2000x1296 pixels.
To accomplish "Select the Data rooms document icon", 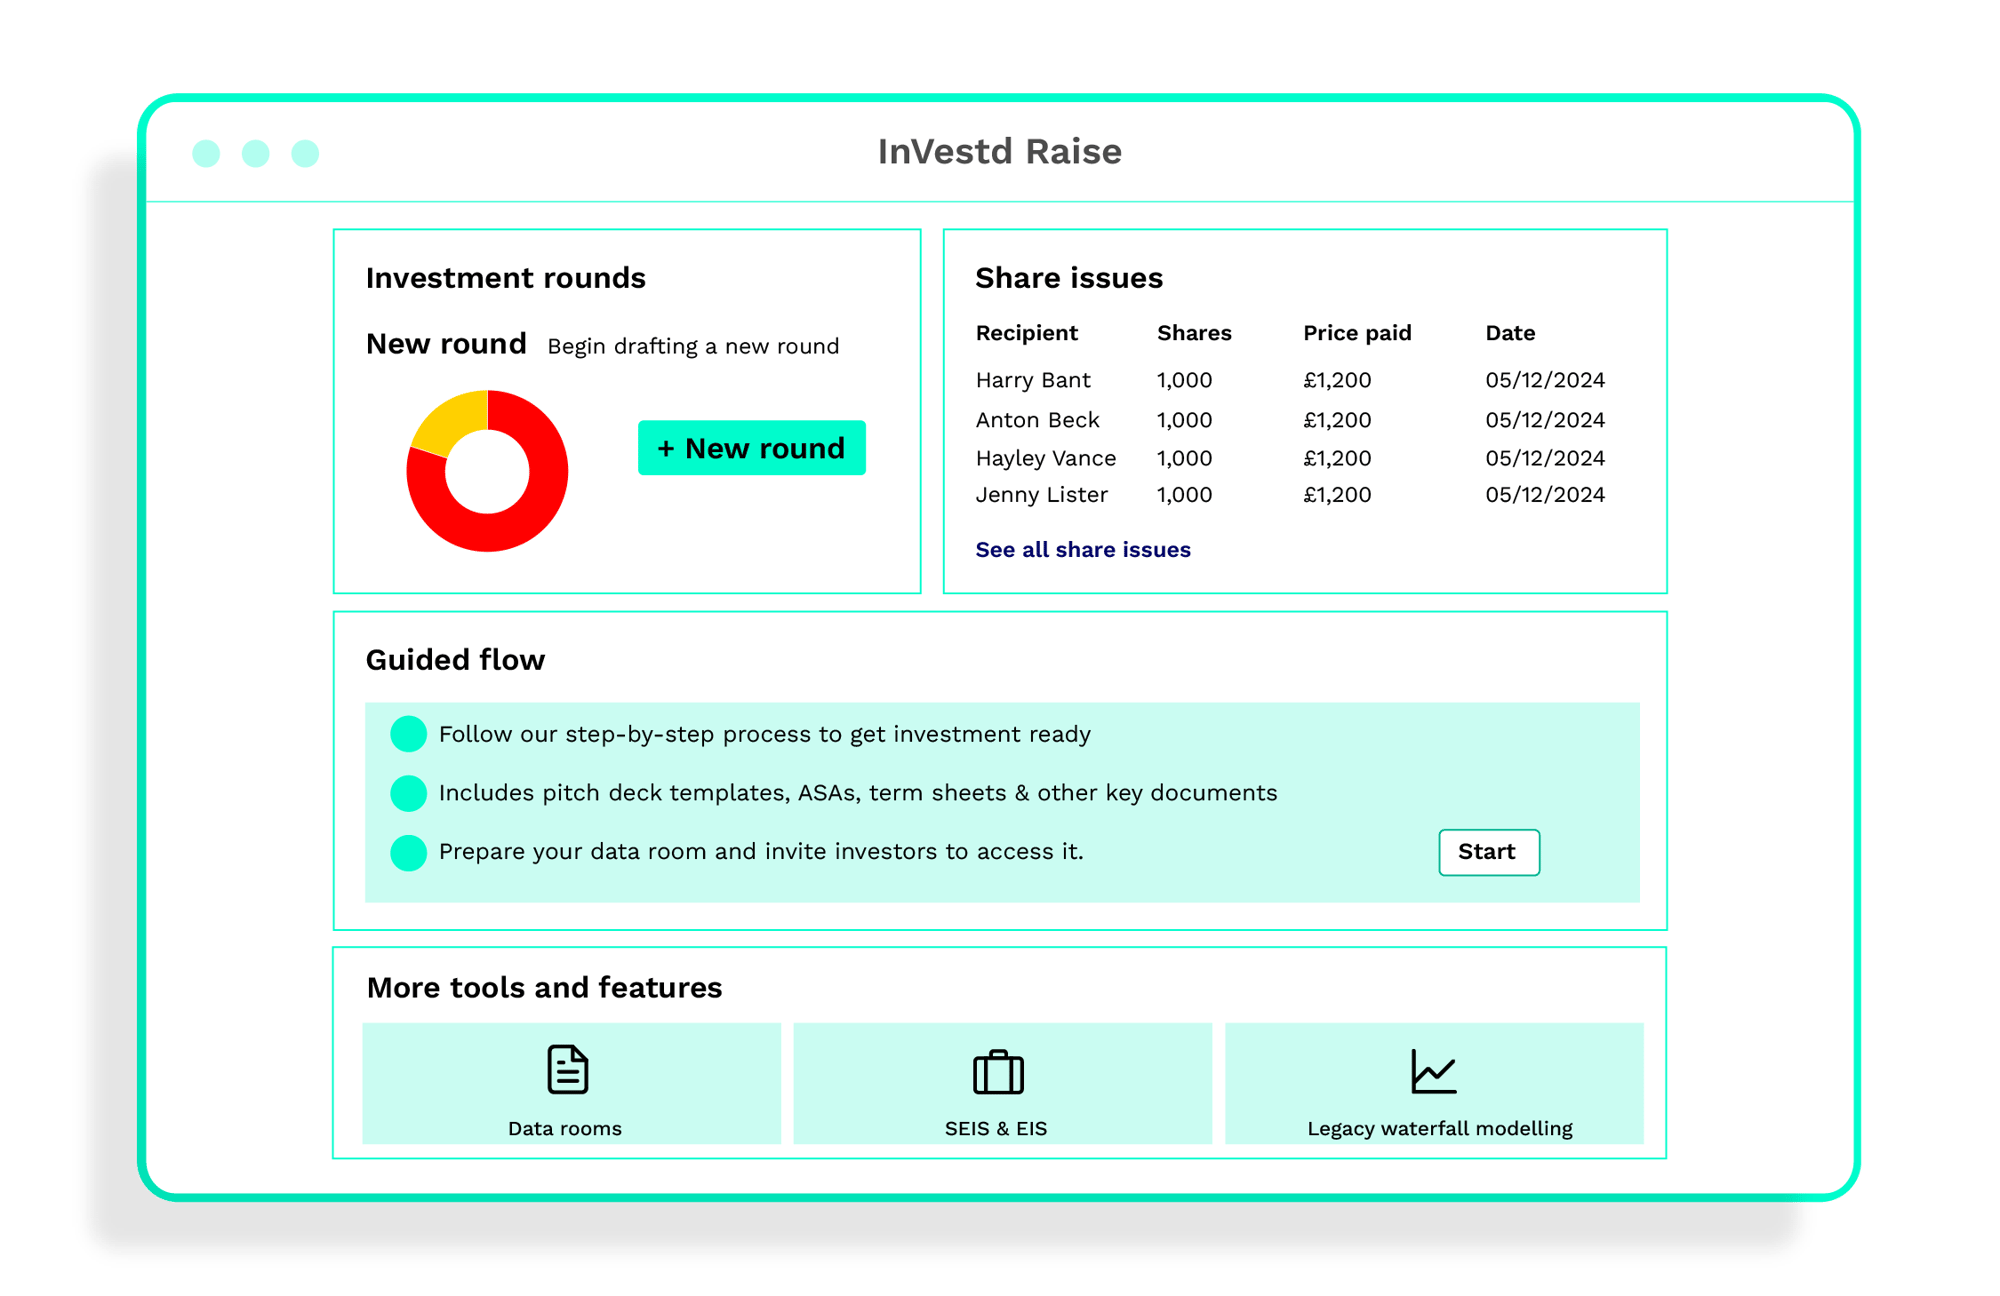I will [566, 1069].
